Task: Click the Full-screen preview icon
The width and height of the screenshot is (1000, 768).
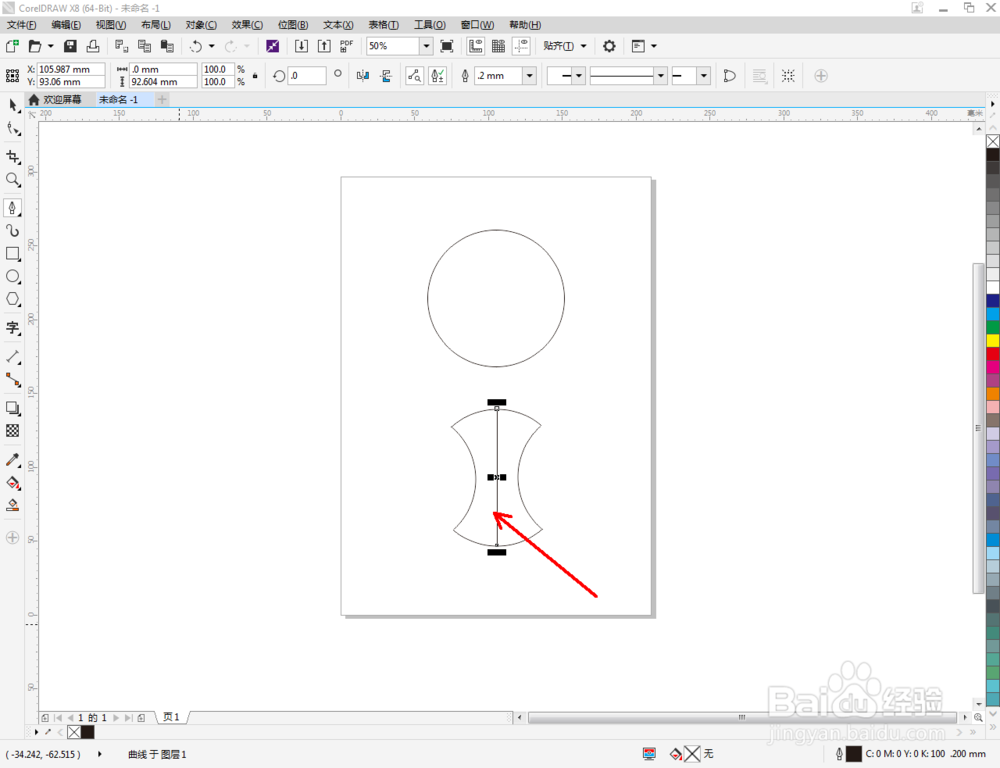Action: (447, 46)
